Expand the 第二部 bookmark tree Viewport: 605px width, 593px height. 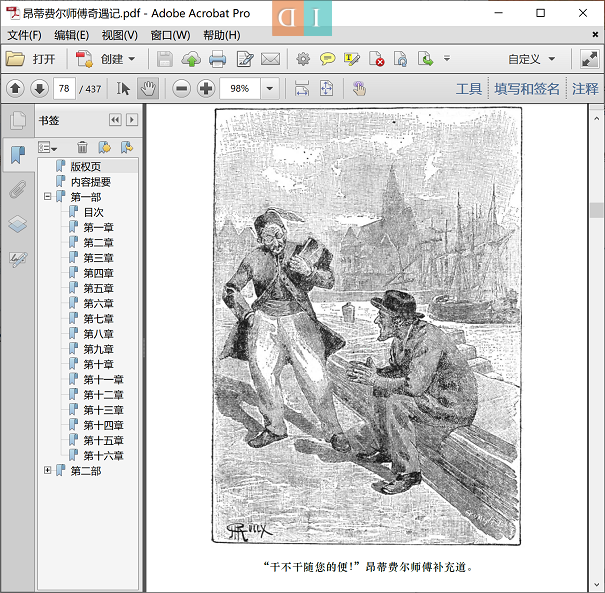coord(47,470)
